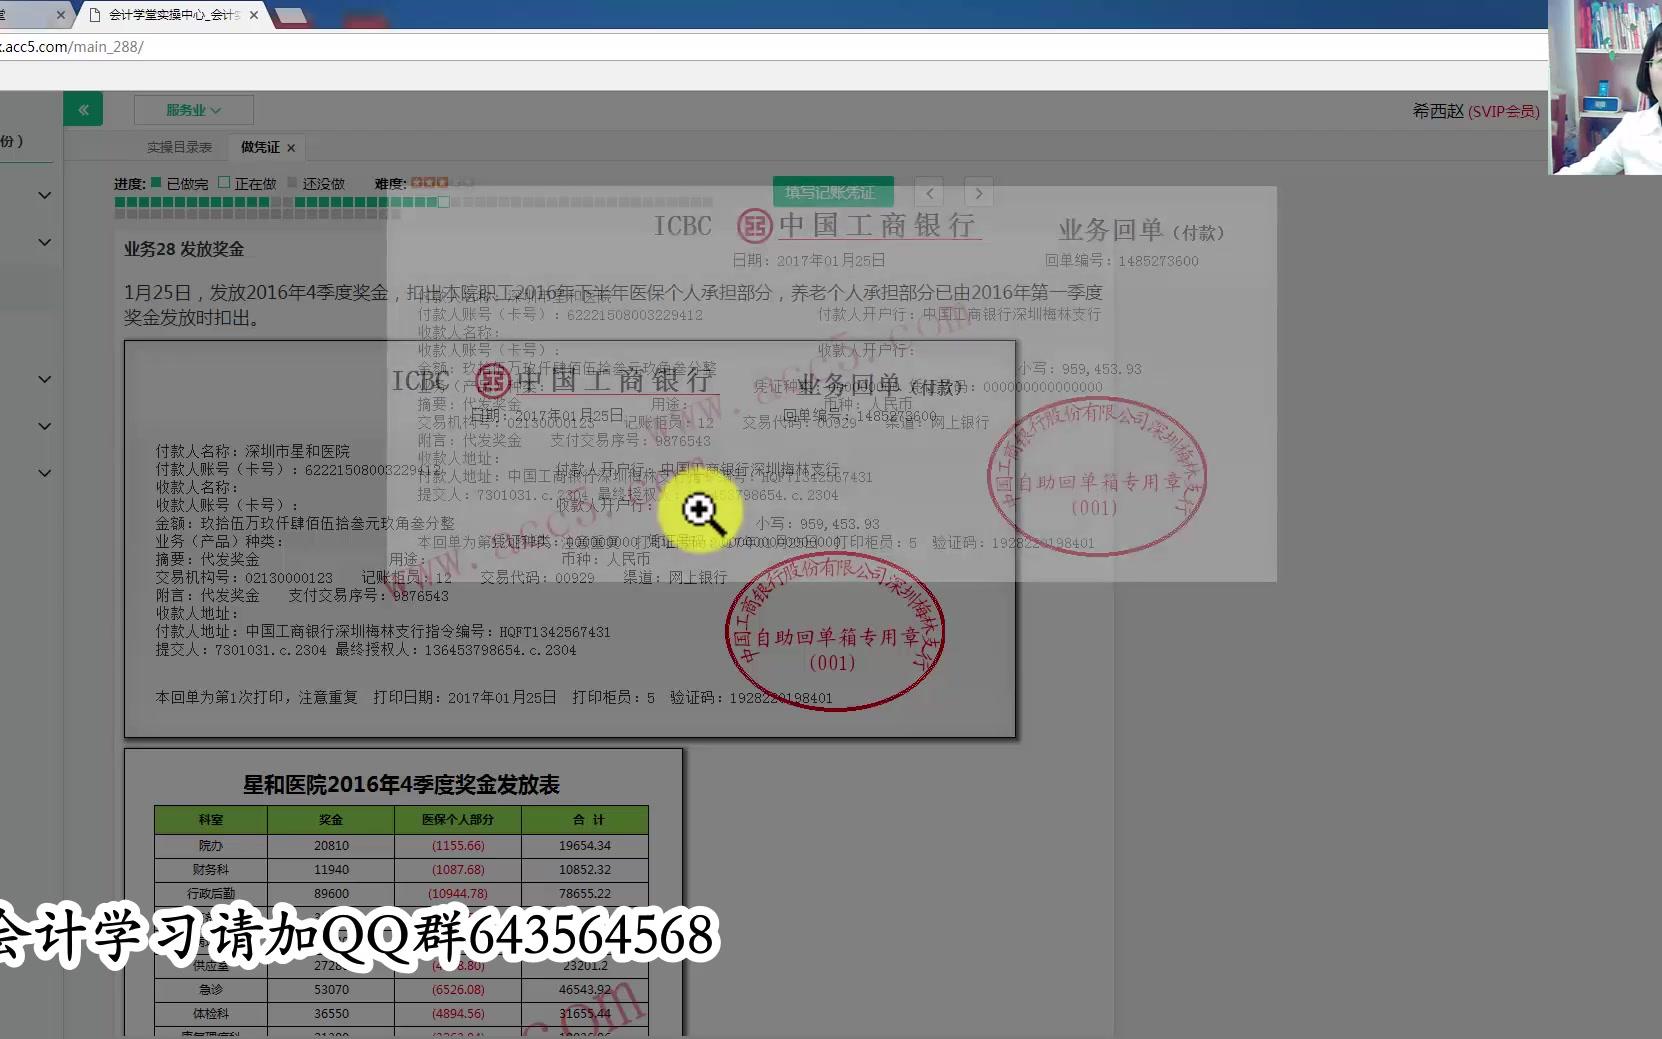Click the deduction value (1155.66)

[x=458, y=846]
